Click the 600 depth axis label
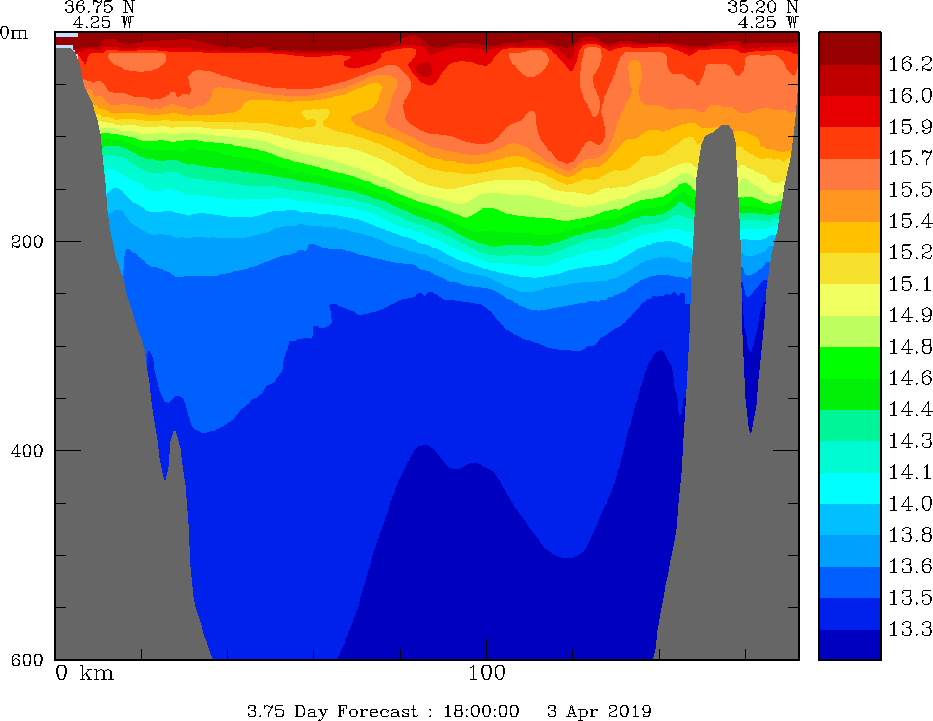 coord(27,659)
